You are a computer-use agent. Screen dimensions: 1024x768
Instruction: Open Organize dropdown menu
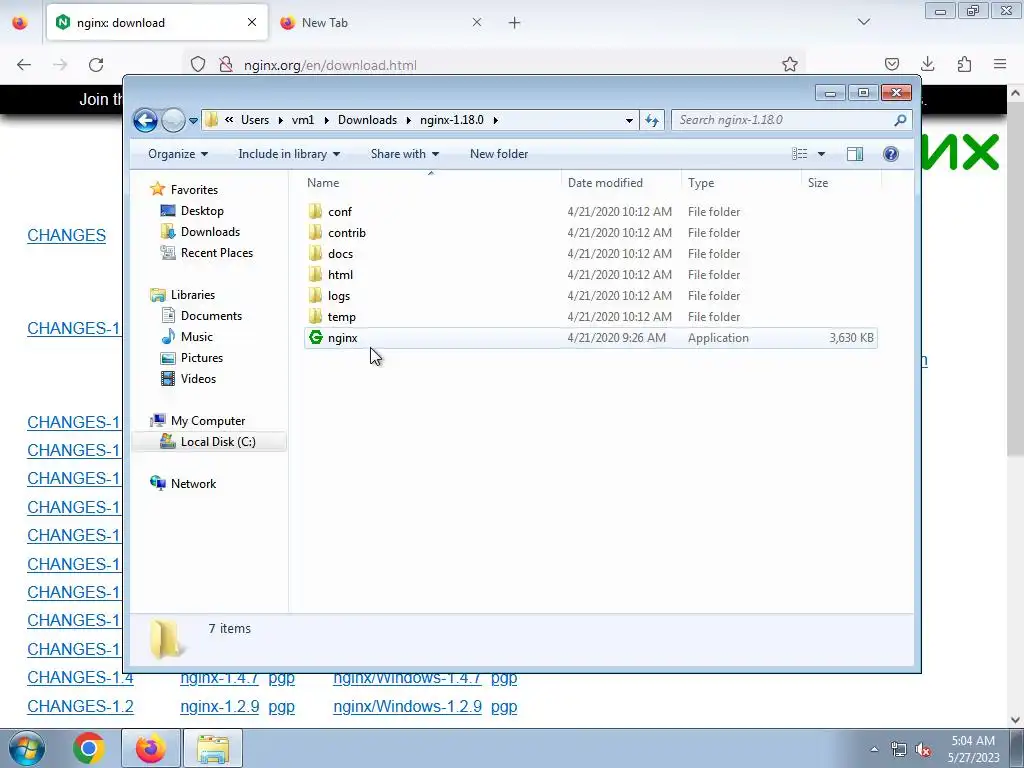coord(178,154)
